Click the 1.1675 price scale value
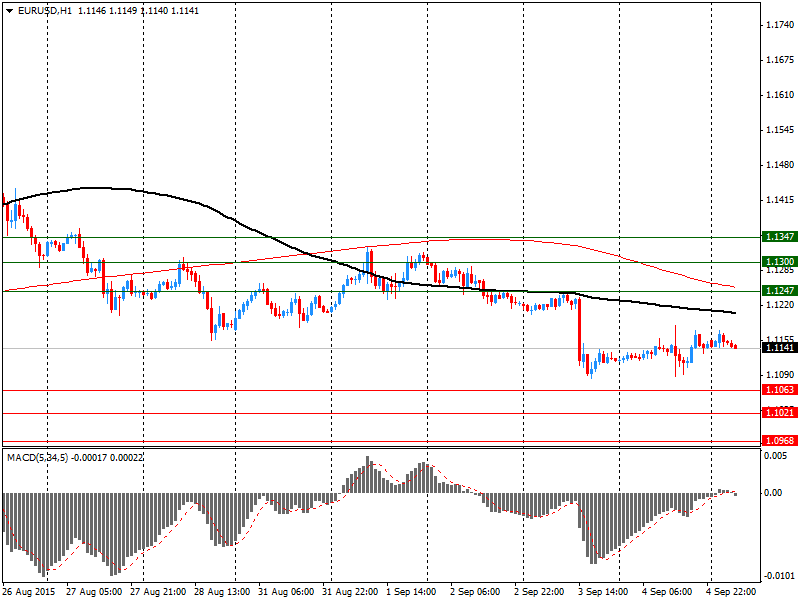 781,60
